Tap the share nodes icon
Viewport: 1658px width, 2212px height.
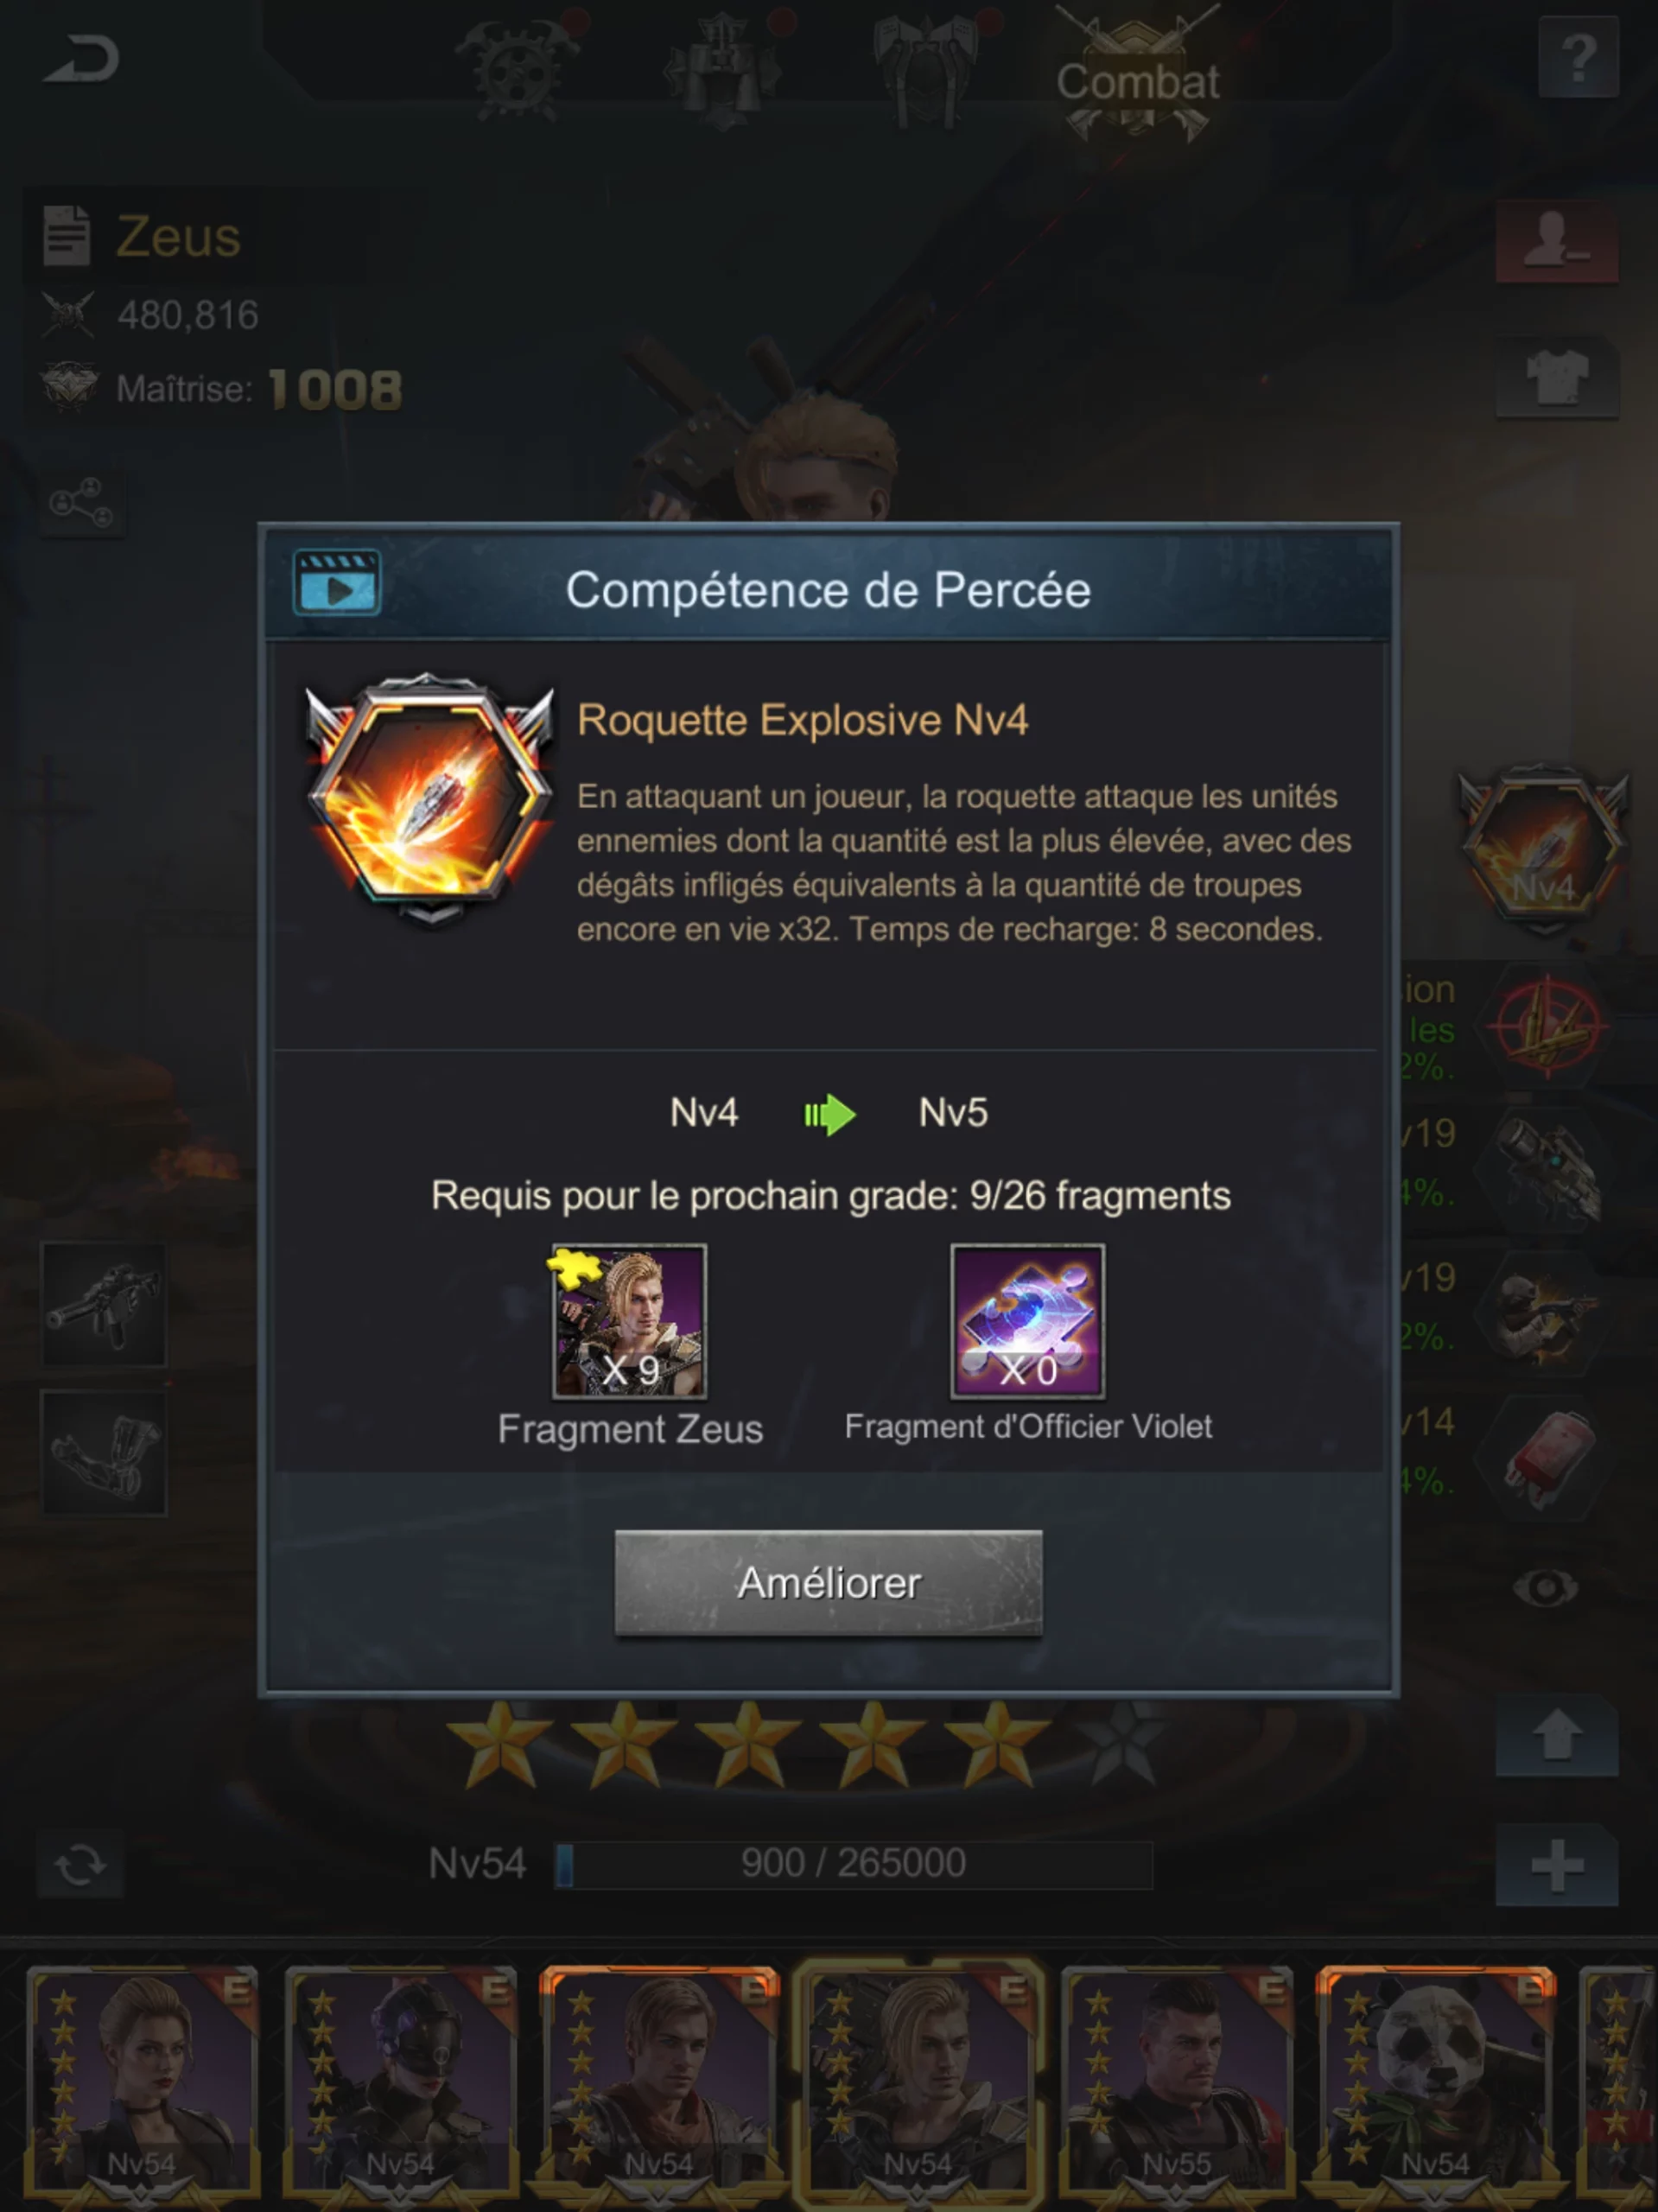82,502
